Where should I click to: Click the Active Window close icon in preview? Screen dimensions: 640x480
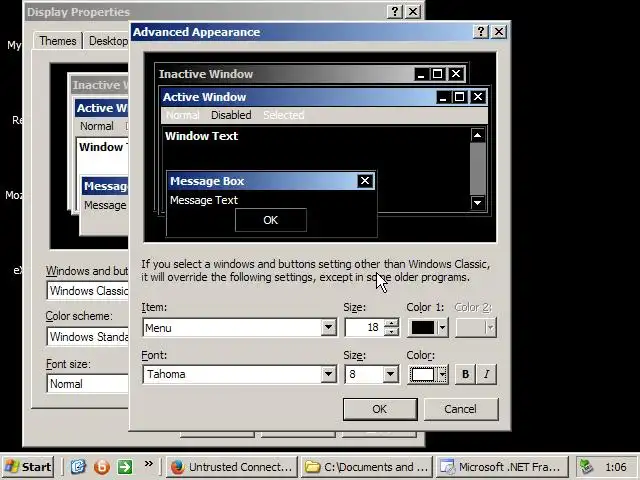(478, 97)
